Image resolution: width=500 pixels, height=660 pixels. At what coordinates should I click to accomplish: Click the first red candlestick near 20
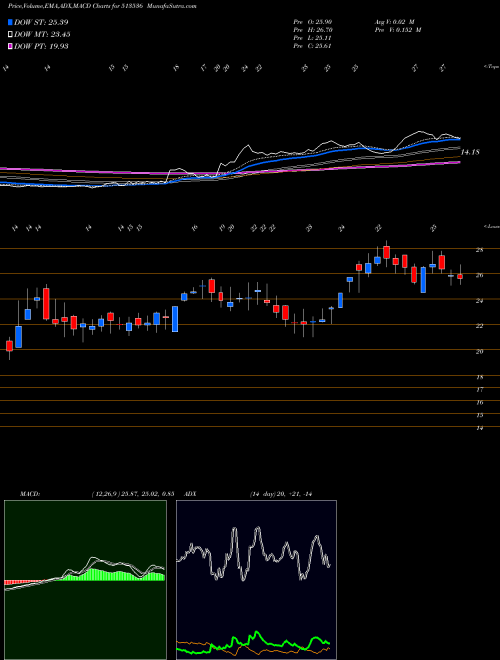[x=9, y=346]
